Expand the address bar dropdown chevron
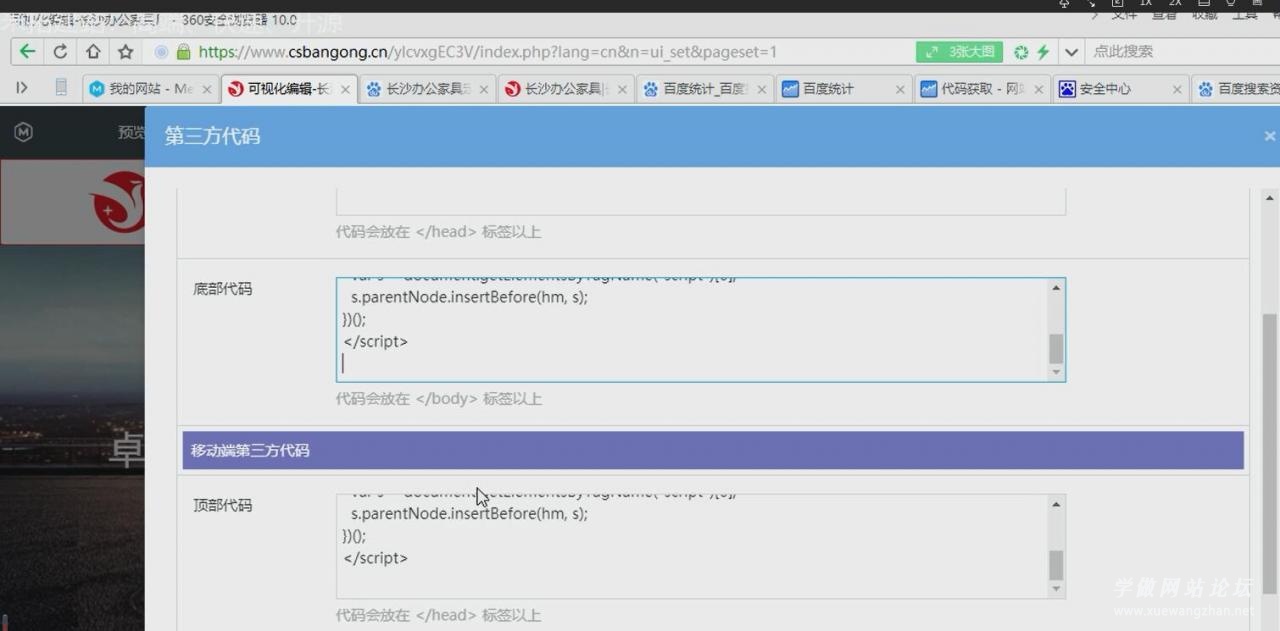This screenshot has width=1280, height=631. coord(1072,52)
